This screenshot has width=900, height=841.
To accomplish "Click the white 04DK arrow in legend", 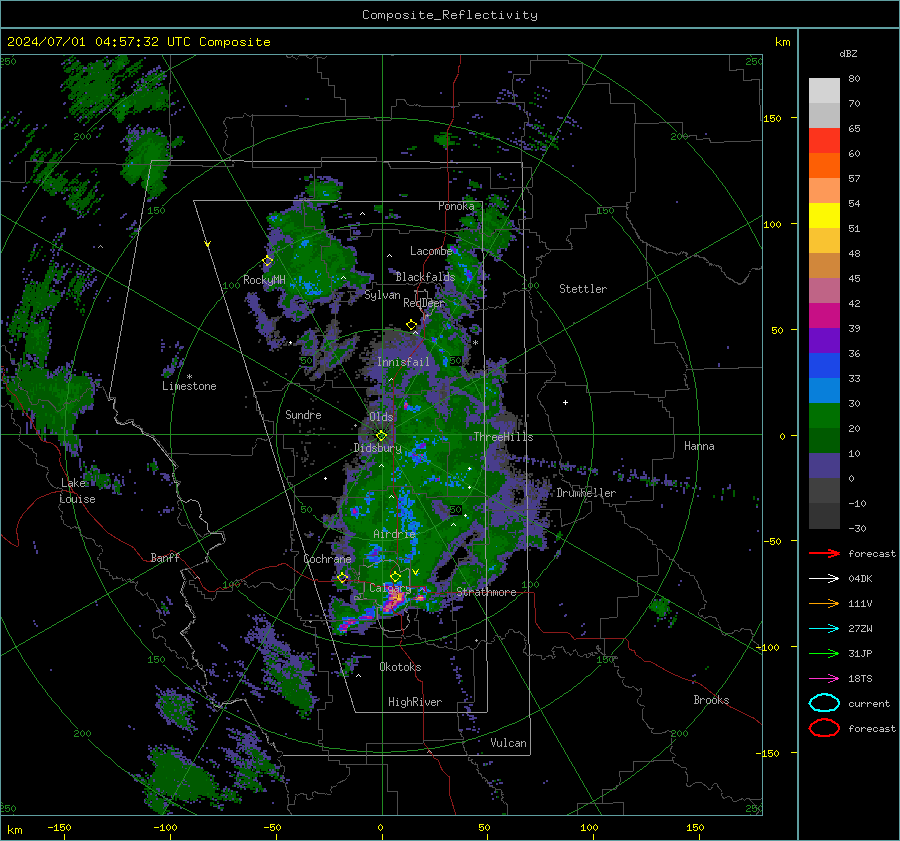I will coord(824,578).
